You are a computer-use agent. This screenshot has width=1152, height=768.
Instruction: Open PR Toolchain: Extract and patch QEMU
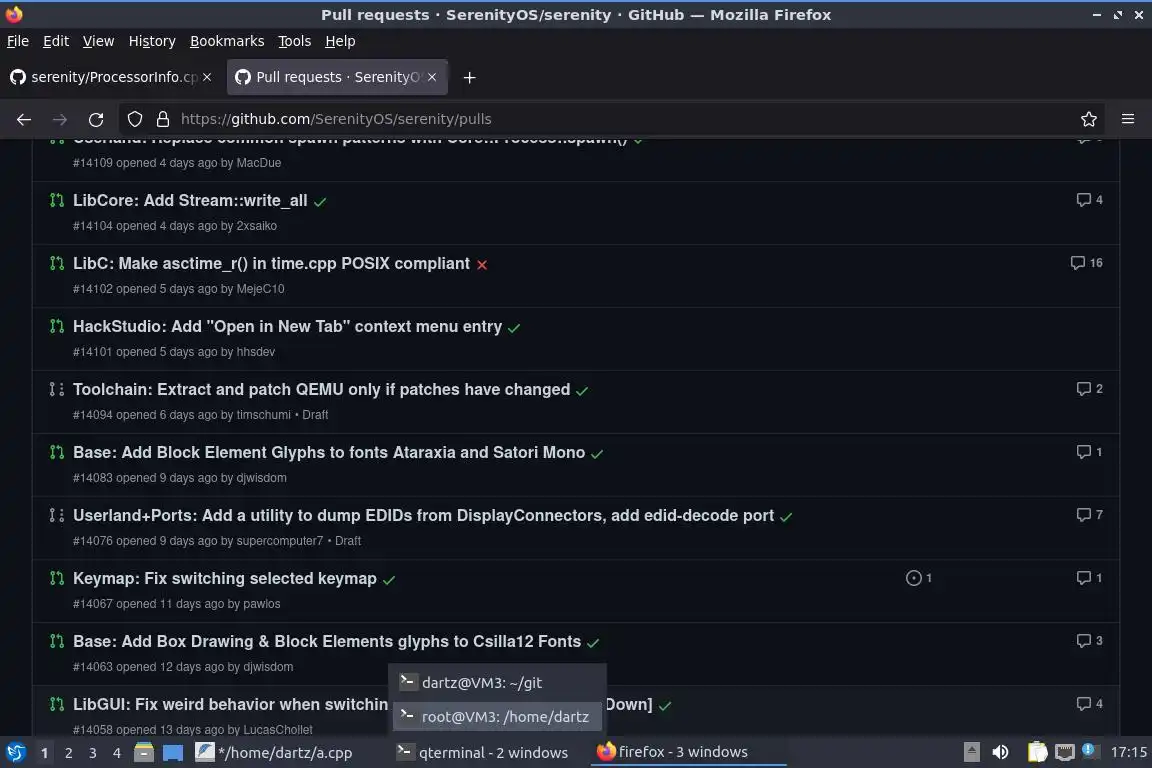[321, 390]
